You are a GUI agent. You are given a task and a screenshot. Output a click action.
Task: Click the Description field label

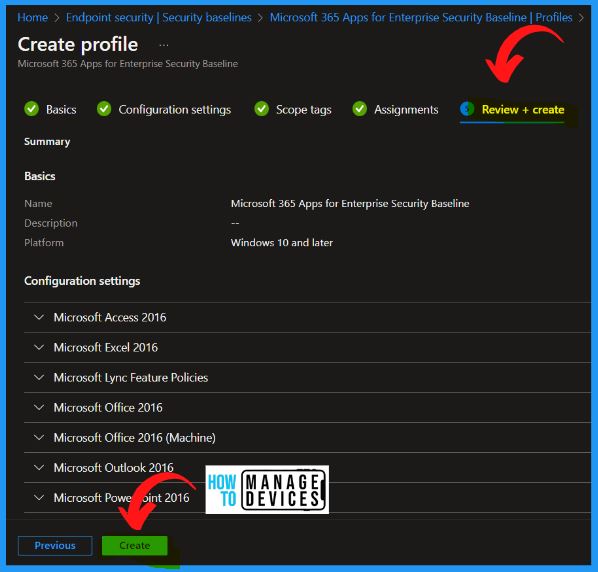51,223
